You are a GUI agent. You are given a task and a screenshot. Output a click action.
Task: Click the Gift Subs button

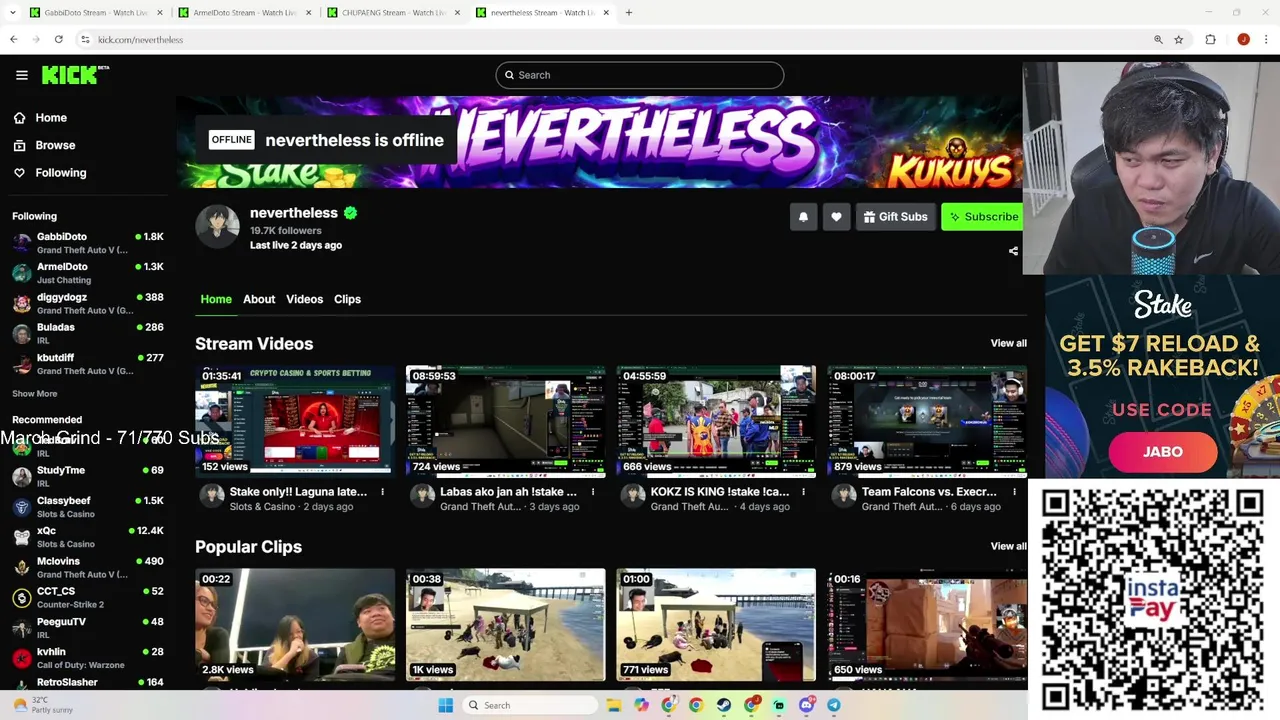click(x=895, y=217)
